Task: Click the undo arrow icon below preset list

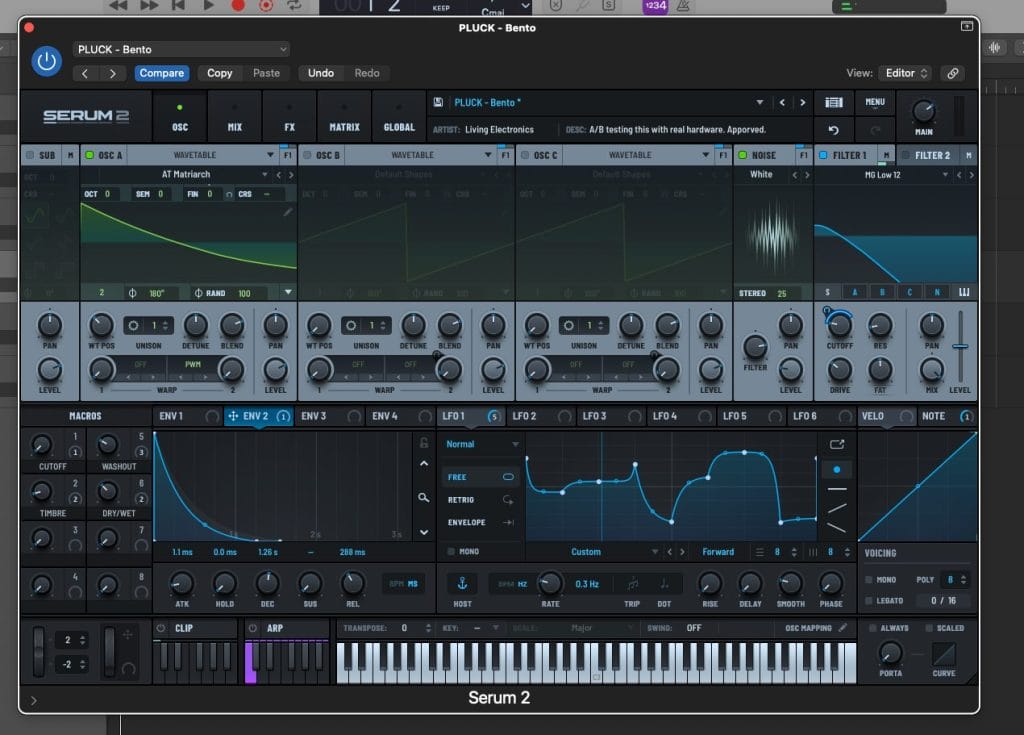Action: tap(833, 130)
